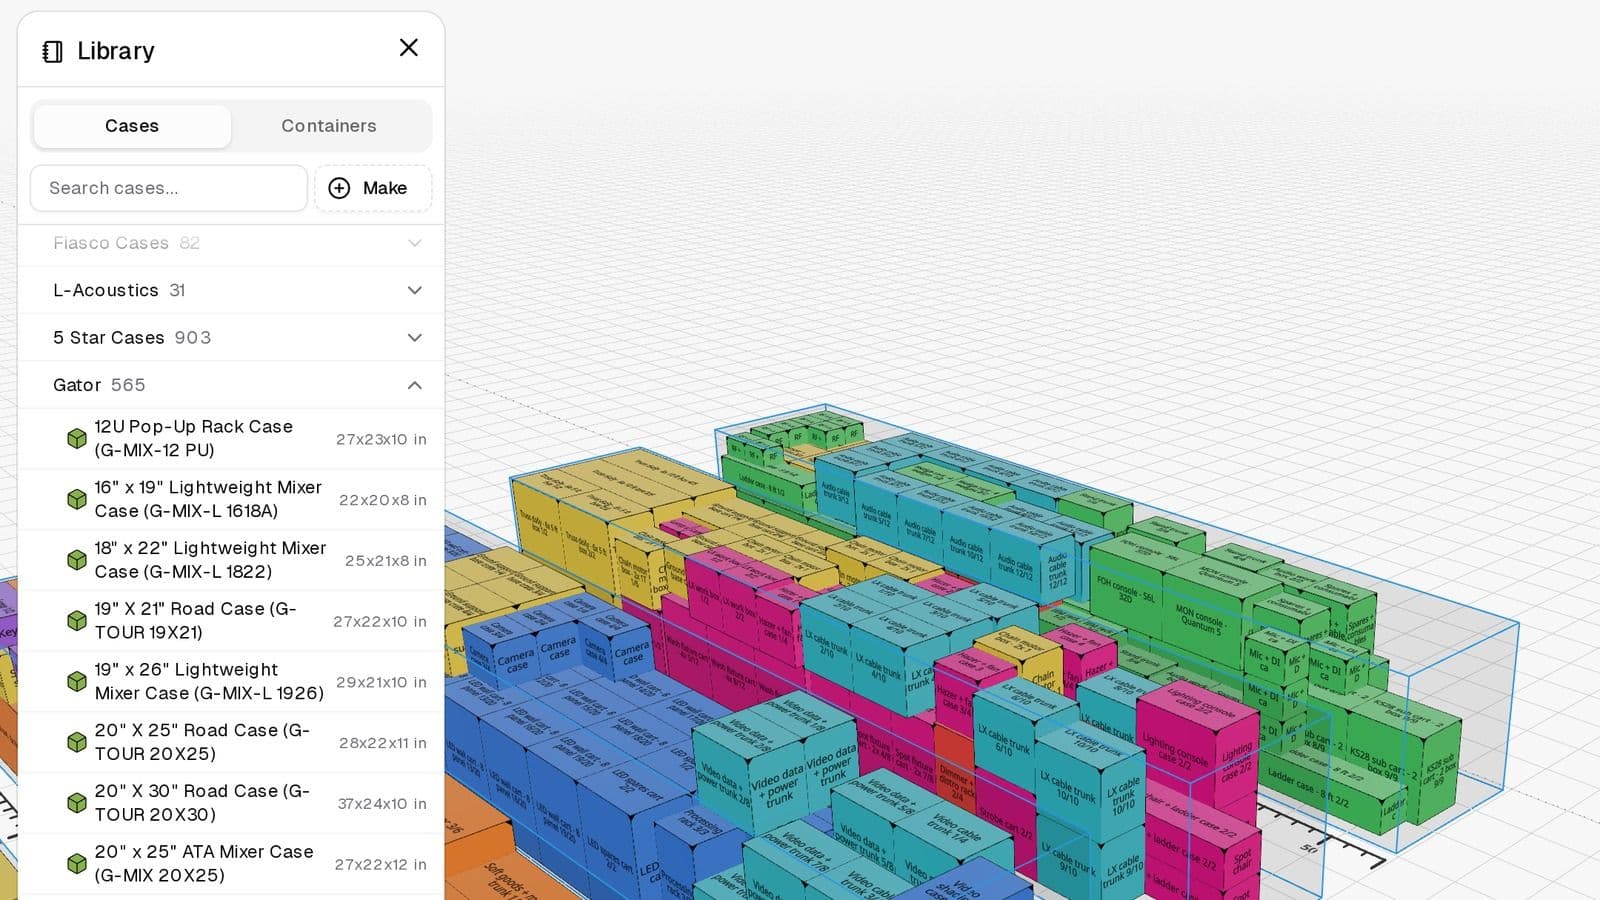Expand the Fiasco Cases group
Image resolution: width=1600 pixels, height=900 pixels.
tap(231, 243)
